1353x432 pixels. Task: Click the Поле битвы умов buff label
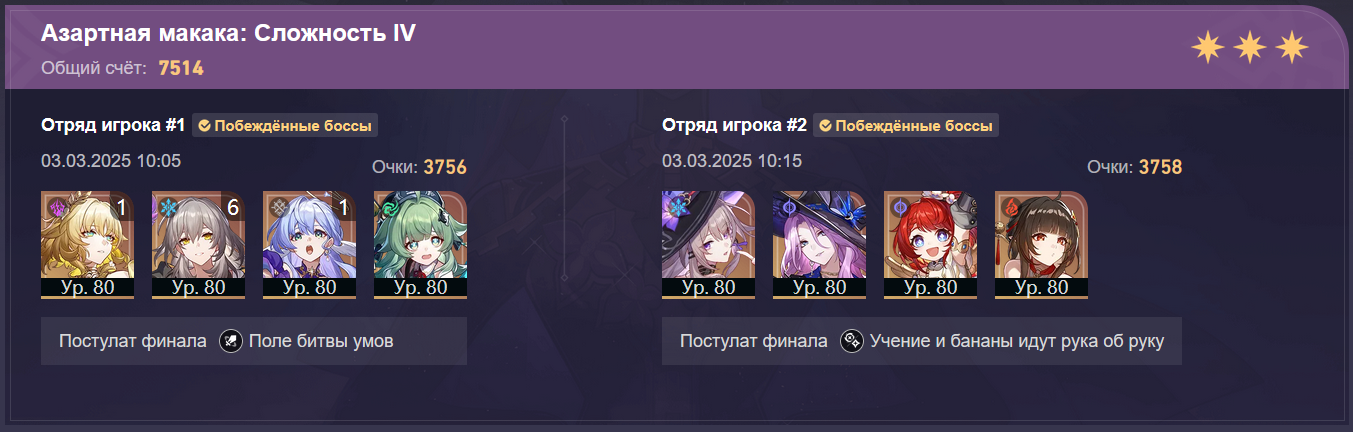[x=321, y=341]
